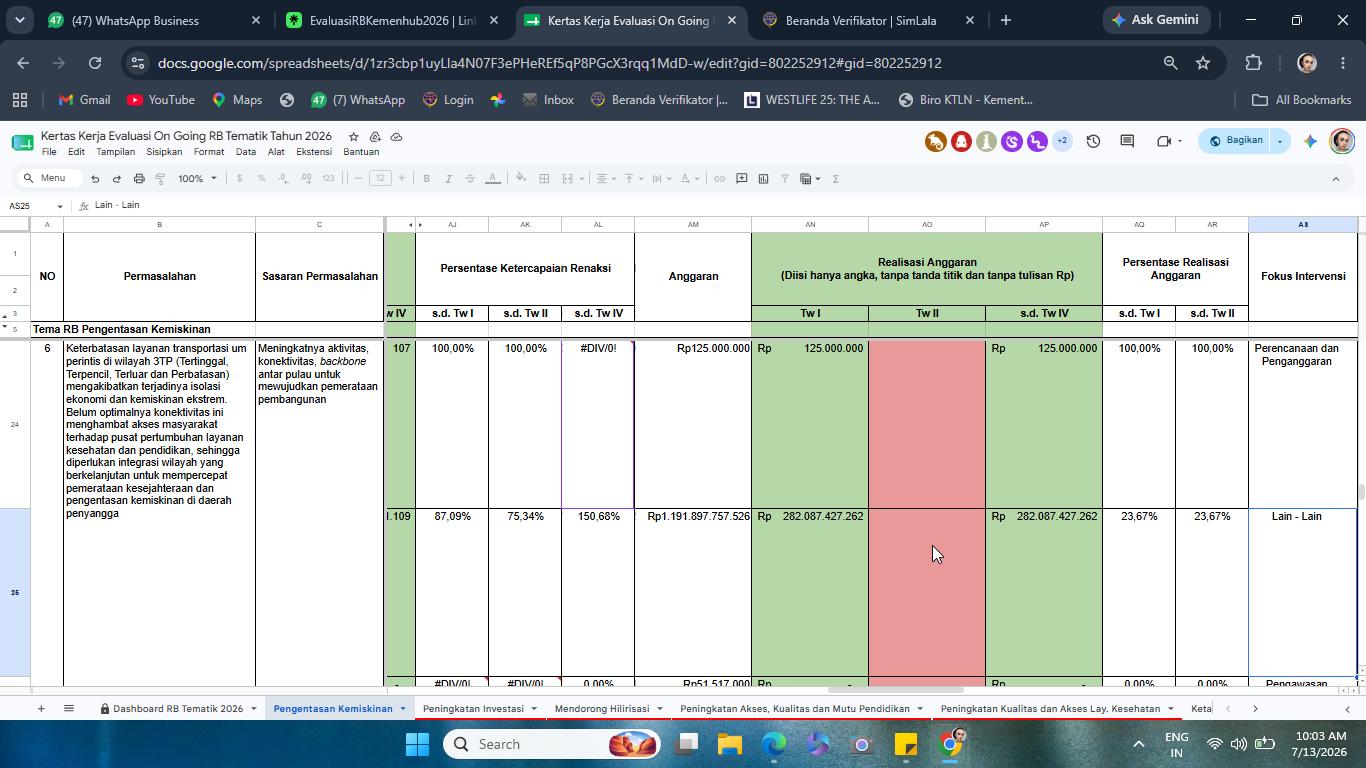The height and width of the screenshot is (768, 1366).
Task: Increase decimal places
Action: (x=305, y=178)
